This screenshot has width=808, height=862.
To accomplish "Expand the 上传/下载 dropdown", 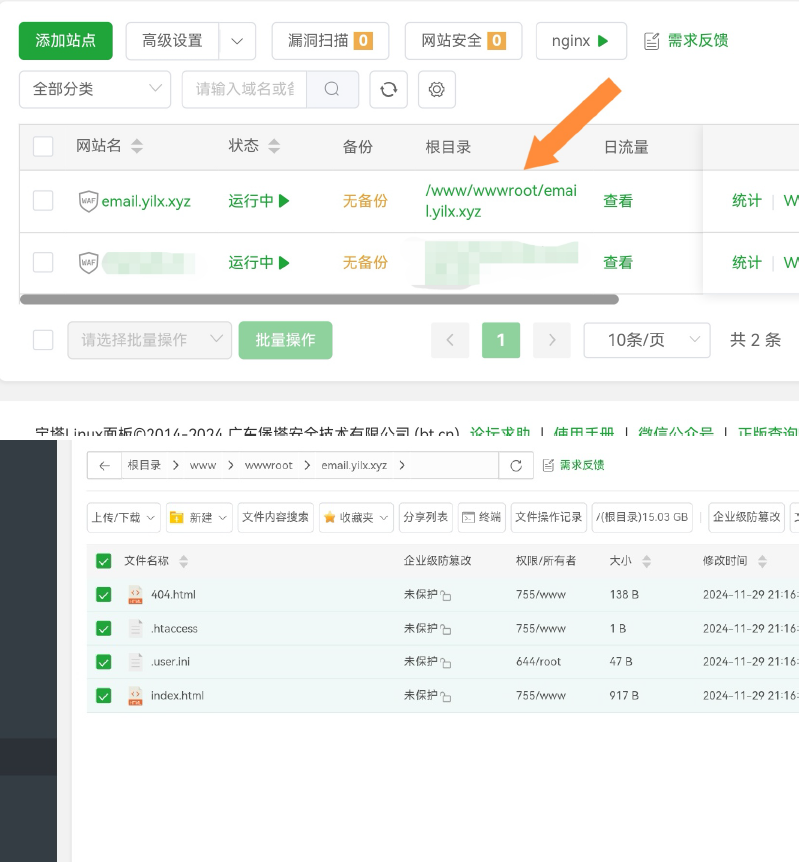I will click(x=124, y=517).
